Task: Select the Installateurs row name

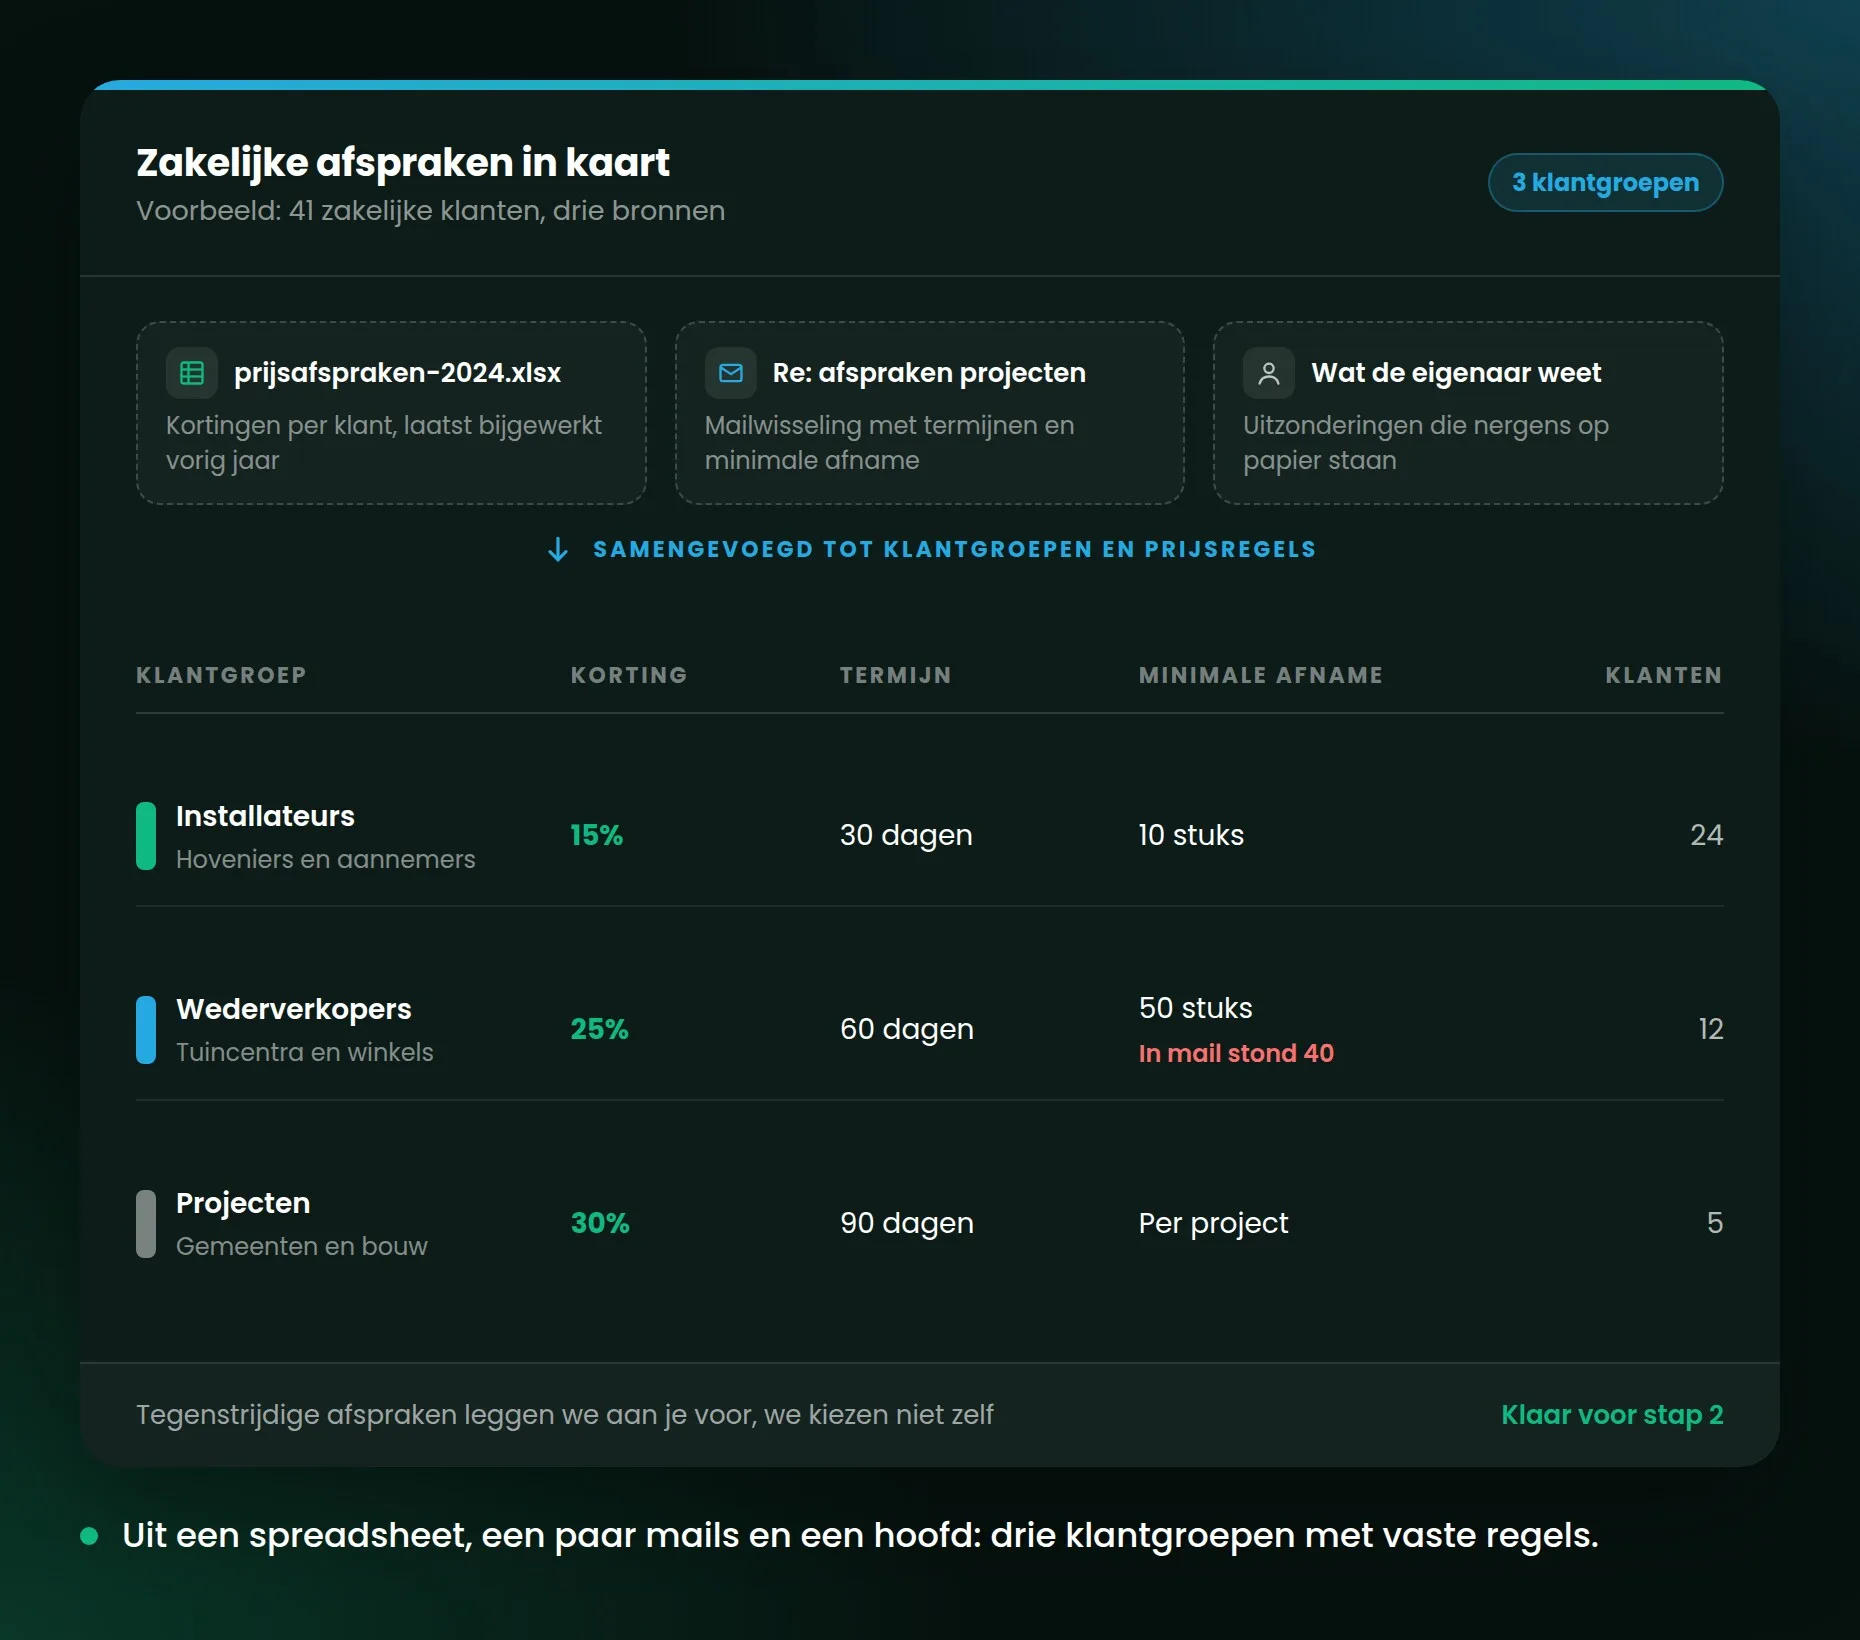Action: click(x=265, y=816)
